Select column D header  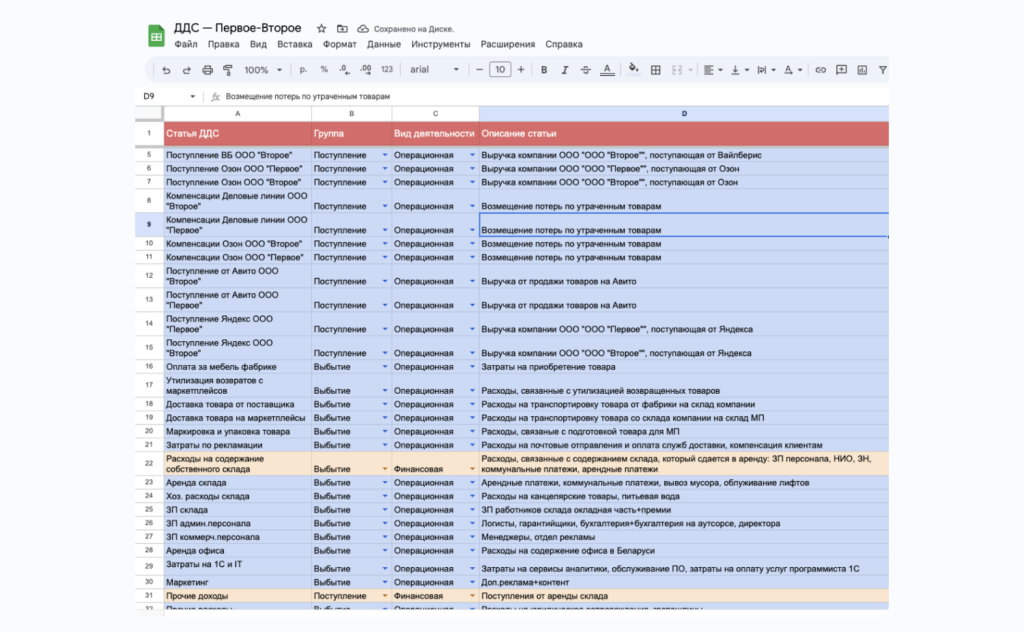[684, 114]
